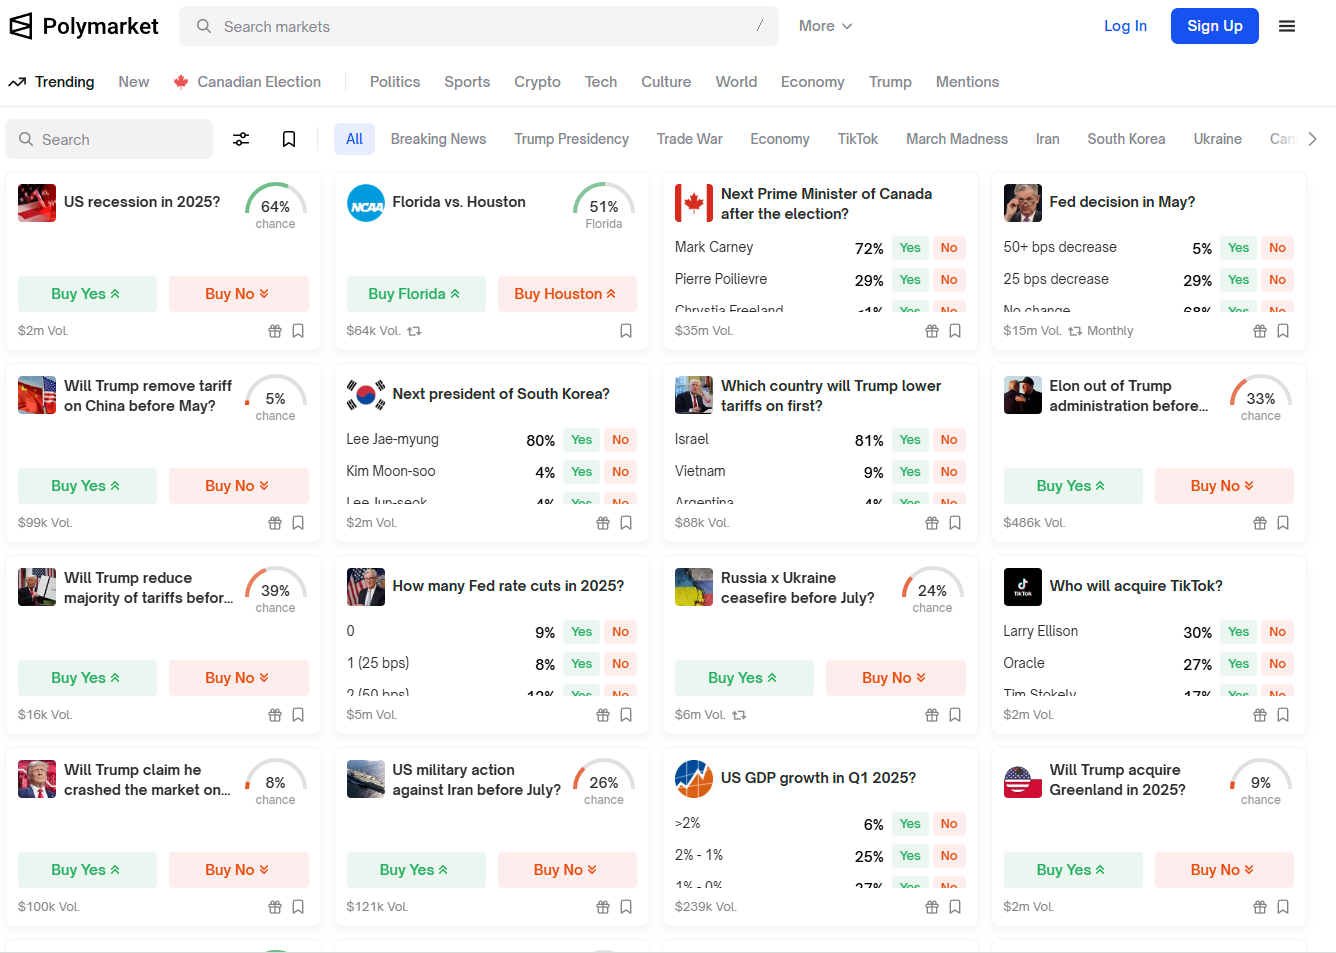The width and height of the screenshot is (1336, 953).
Task: Open the Trending category with arrow icon
Action: coord(51,82)
